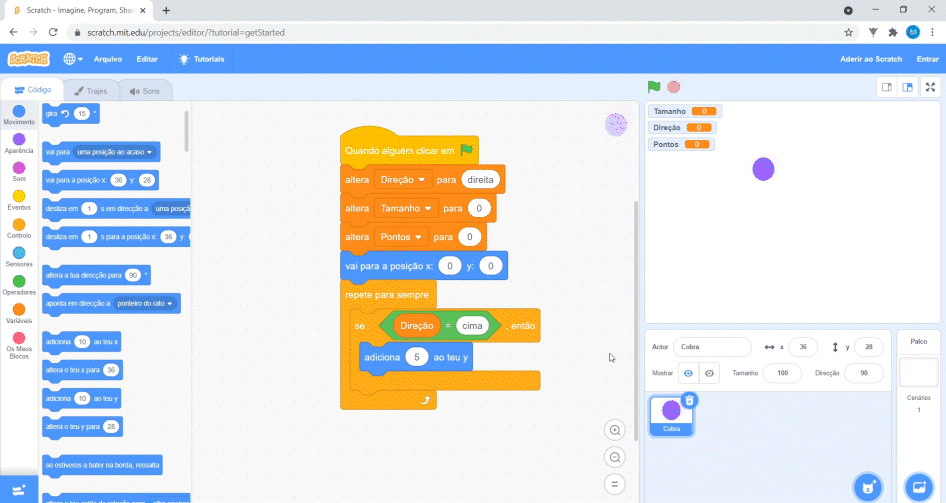Screen dimensions: 946x503
Task: Select the Palco backdrop thumbnail
Action: (918, 372)
